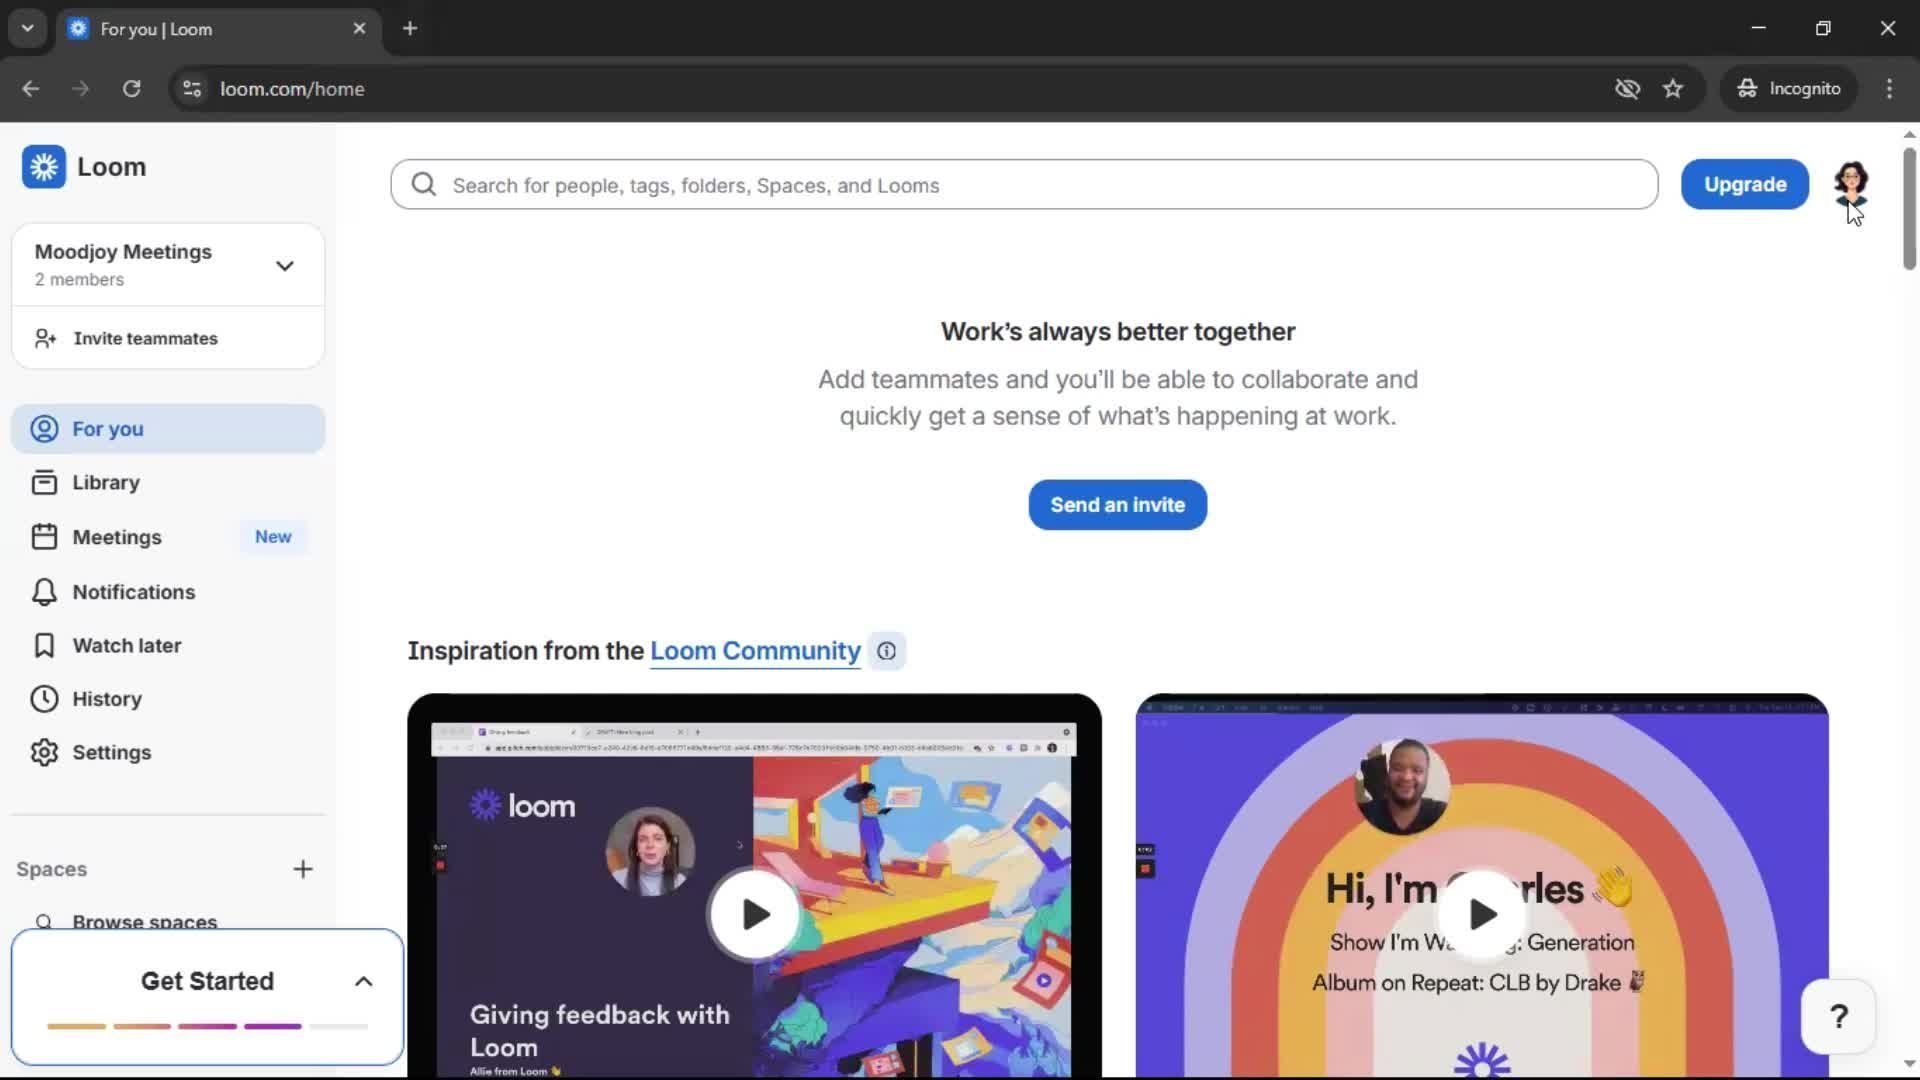
Task: Open the question mark help button
Action: 1838,1017
